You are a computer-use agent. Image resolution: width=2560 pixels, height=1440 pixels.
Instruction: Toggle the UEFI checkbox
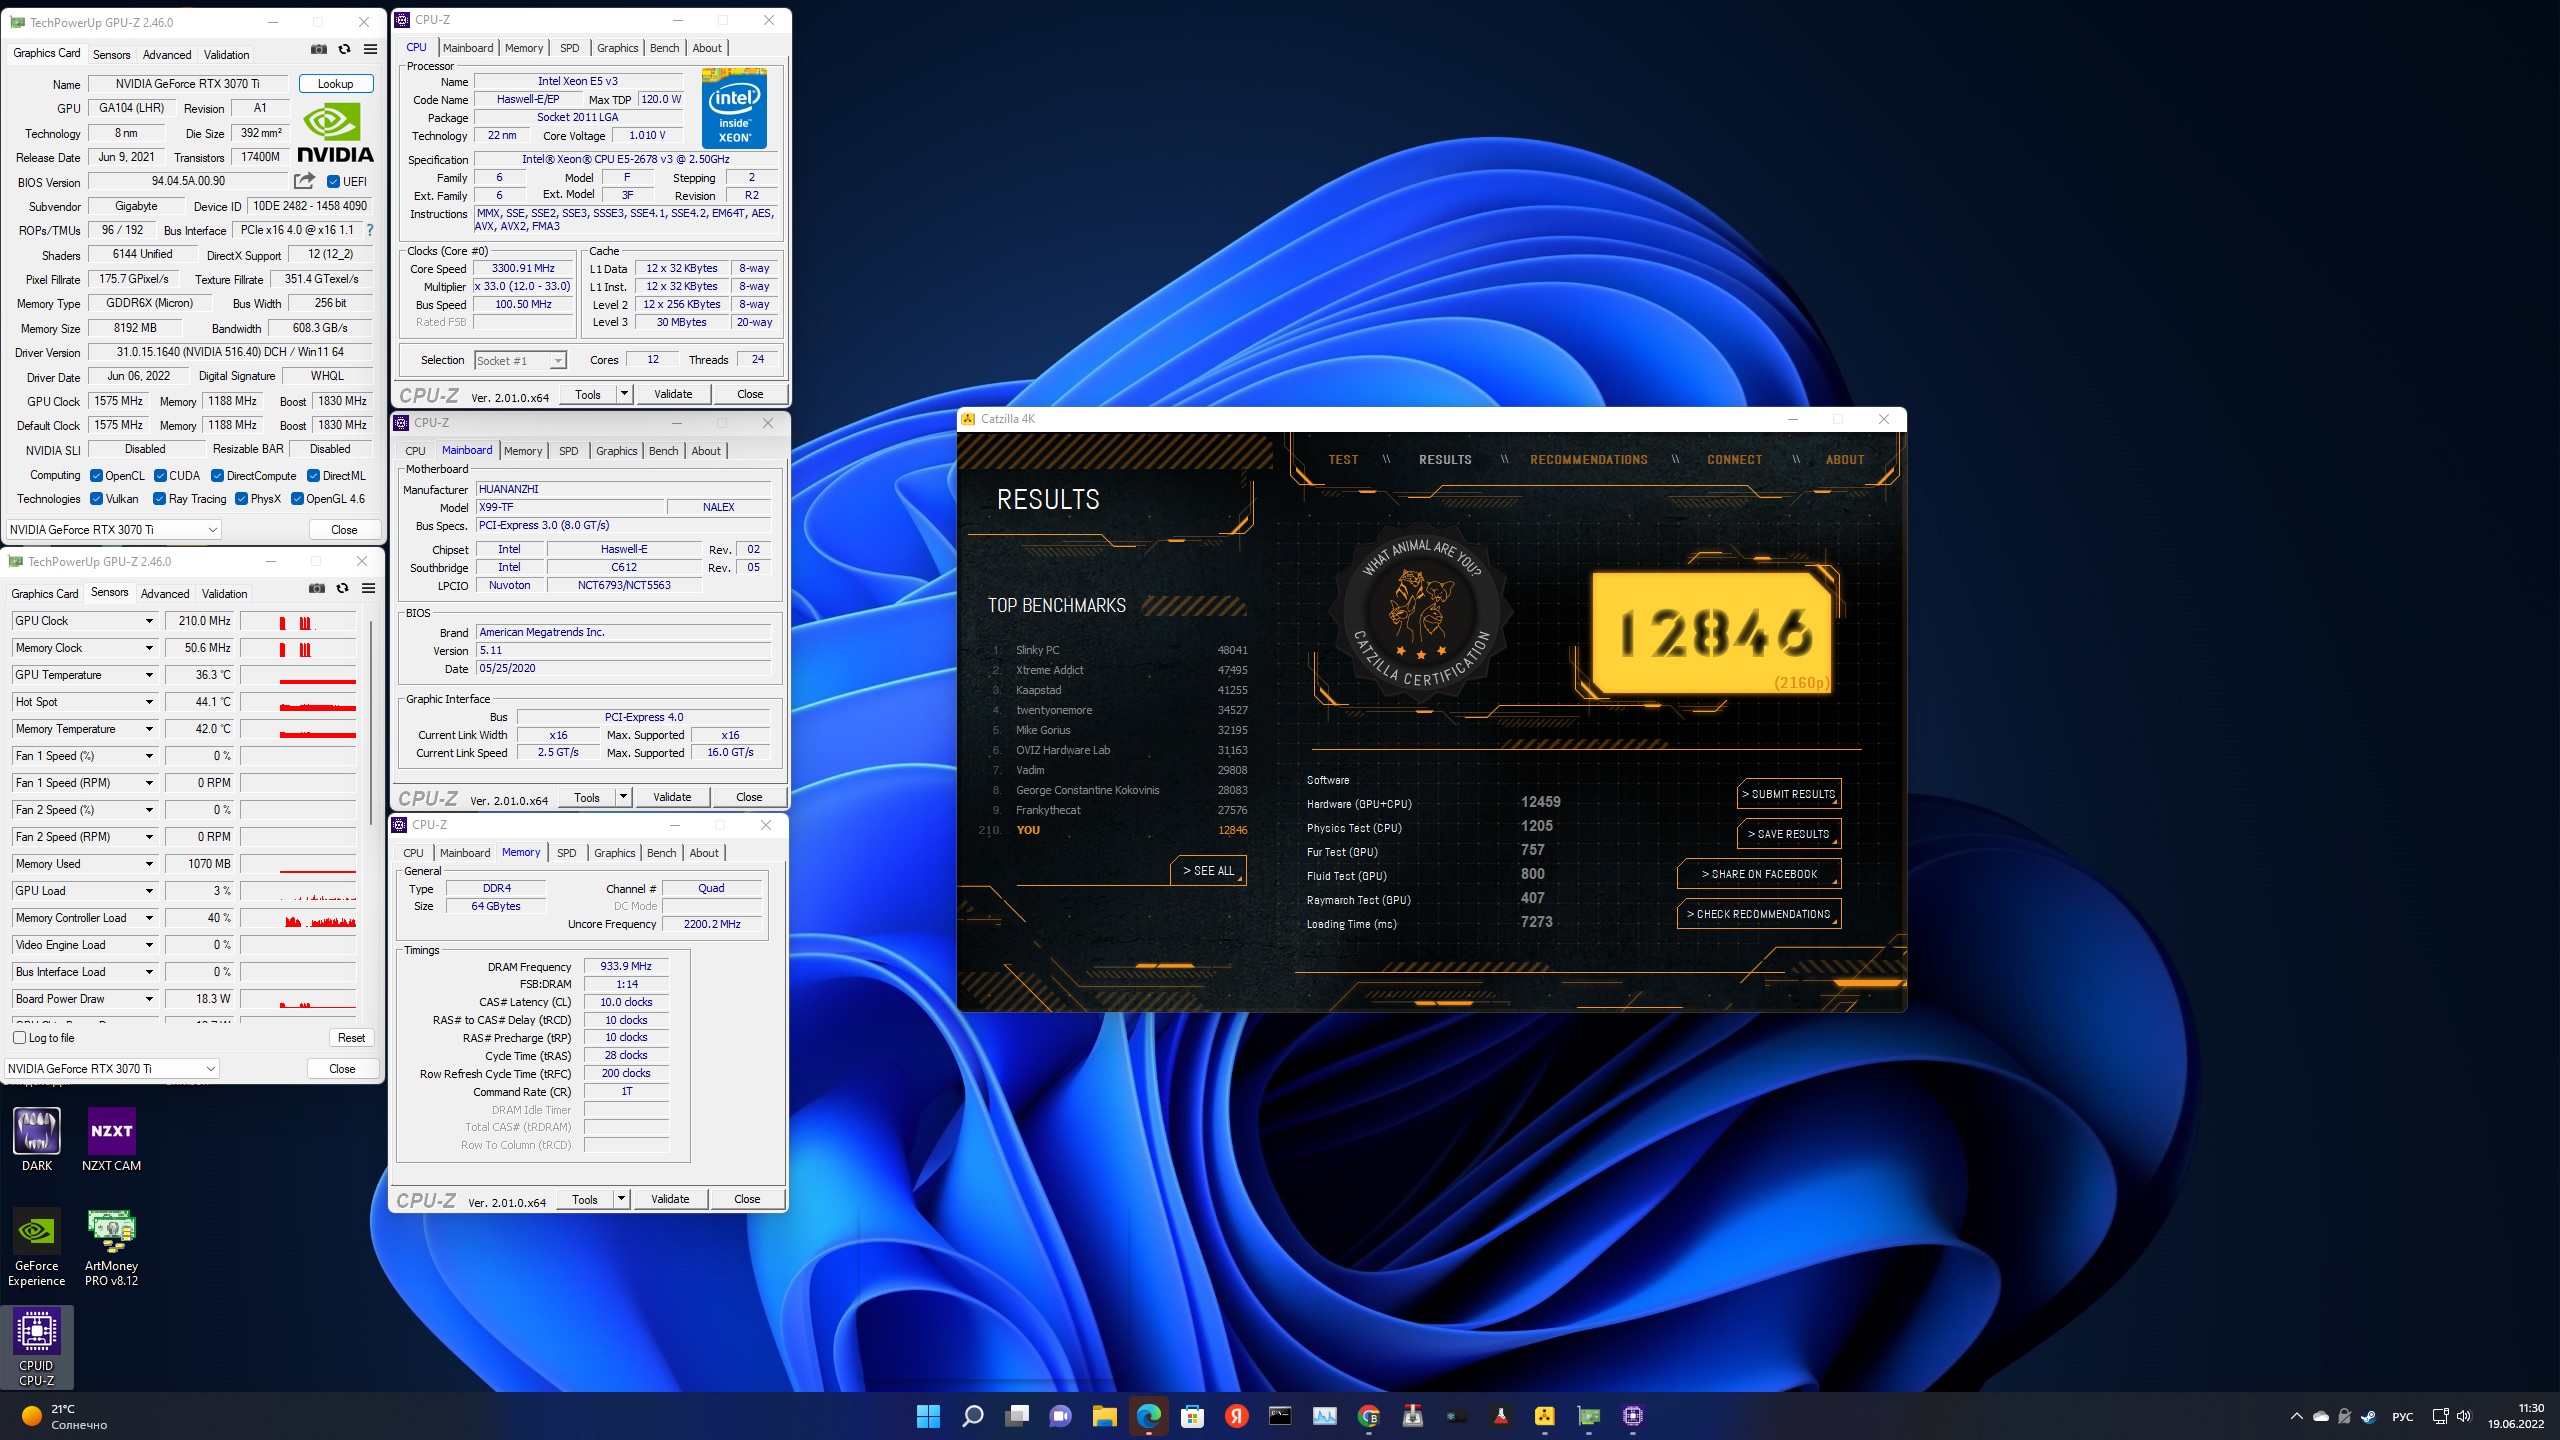pyautogui.click(x=334, y=182)
